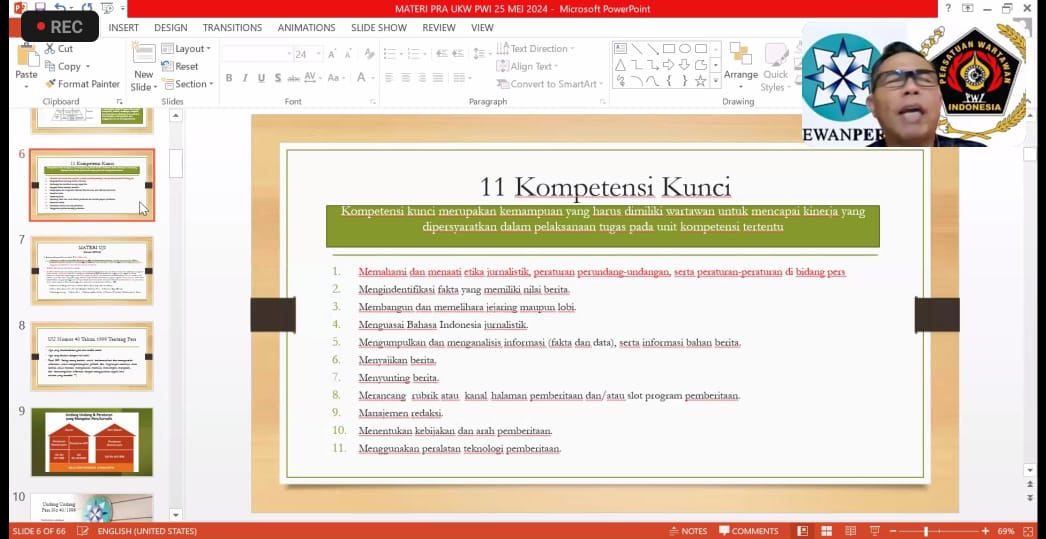Click the Reset slide button

(x=179, y=66)
